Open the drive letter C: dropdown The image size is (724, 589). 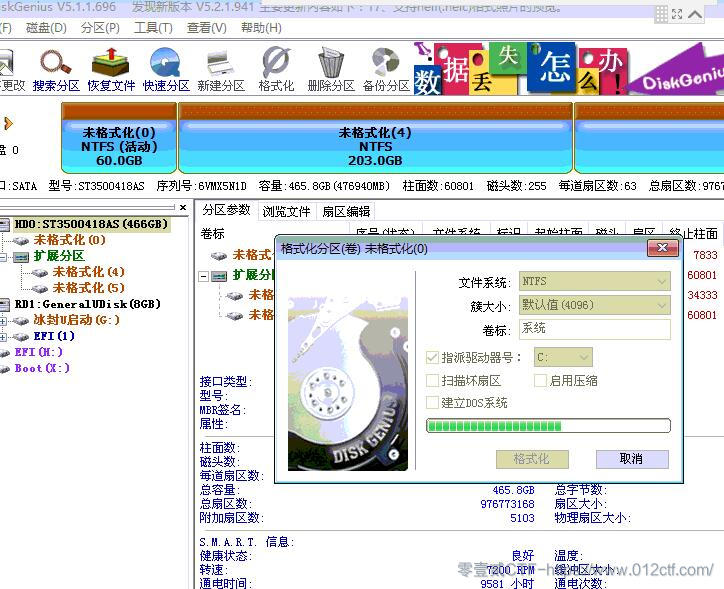pos(563,357)
